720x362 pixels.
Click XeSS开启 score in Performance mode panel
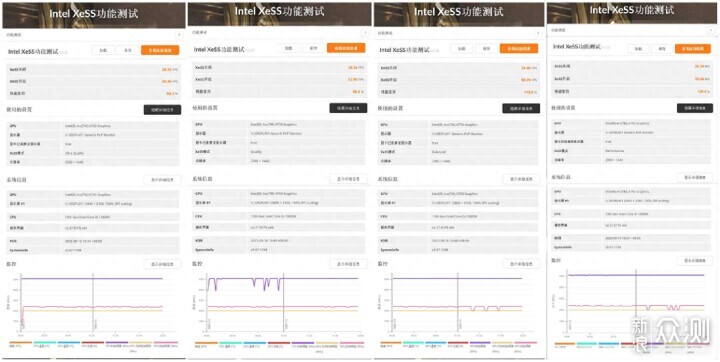click(703, 79)
